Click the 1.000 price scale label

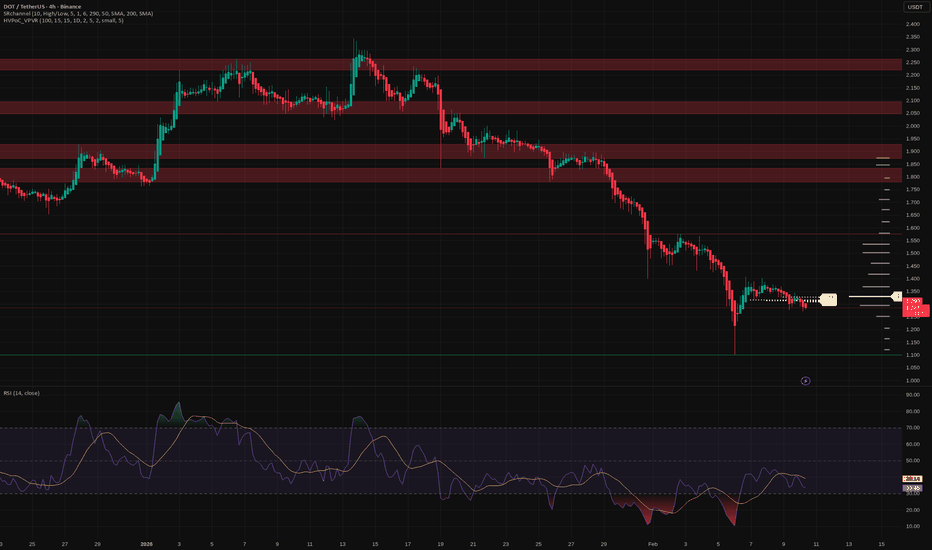(x=913, y=381)
